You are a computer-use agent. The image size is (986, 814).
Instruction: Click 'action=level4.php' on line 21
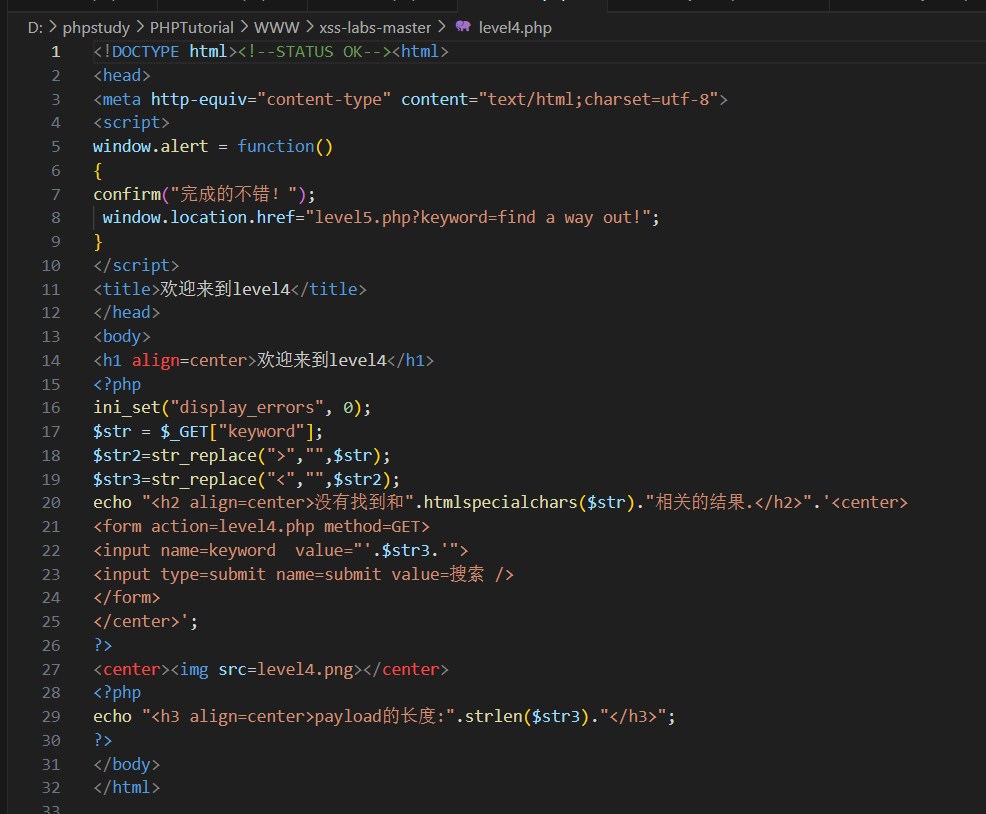pos(233,527)
